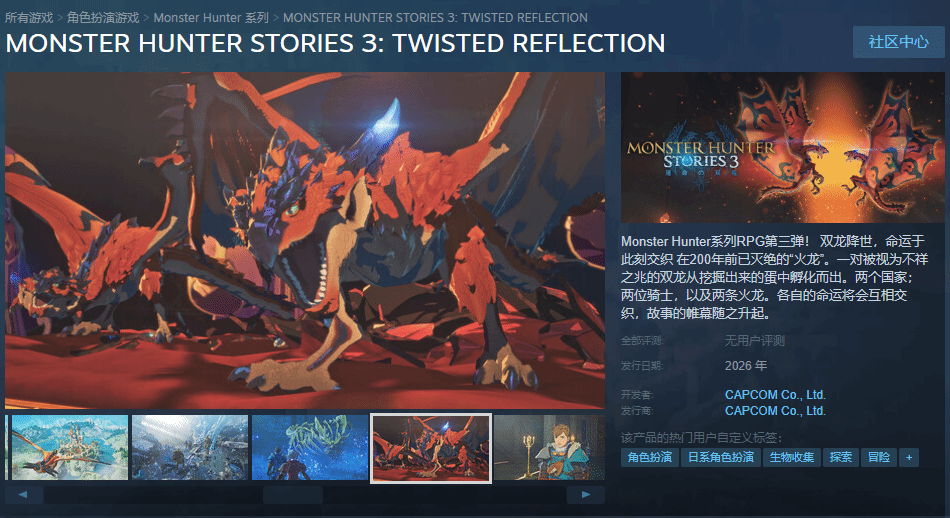View the icy blue battle thumbnail
This screenshot has height=518, width=950.
coord(190,448)
